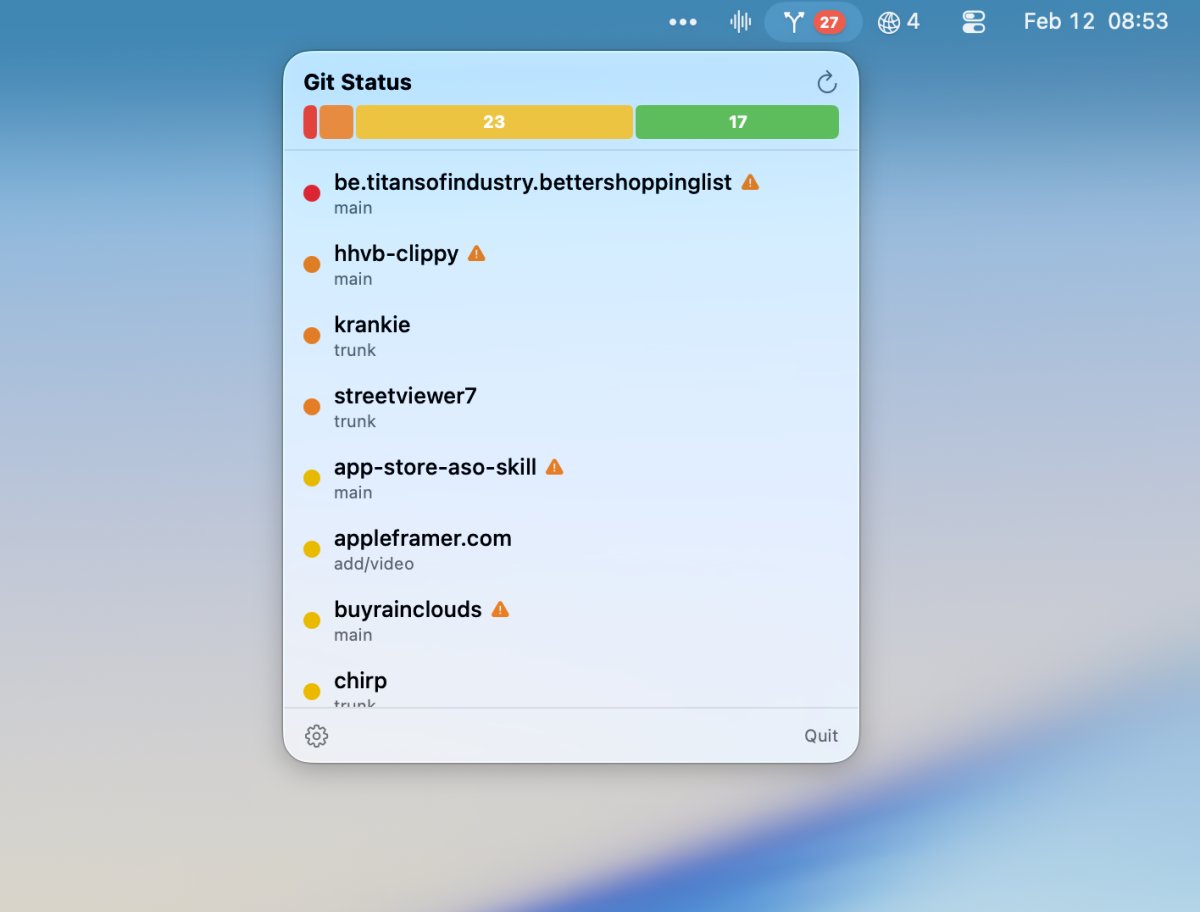Viewport: 1200px width, 912px height.
Task: Click red status dot for be.titansofindustry.bettershoppinglist
Action: click(x=312, y=193)
